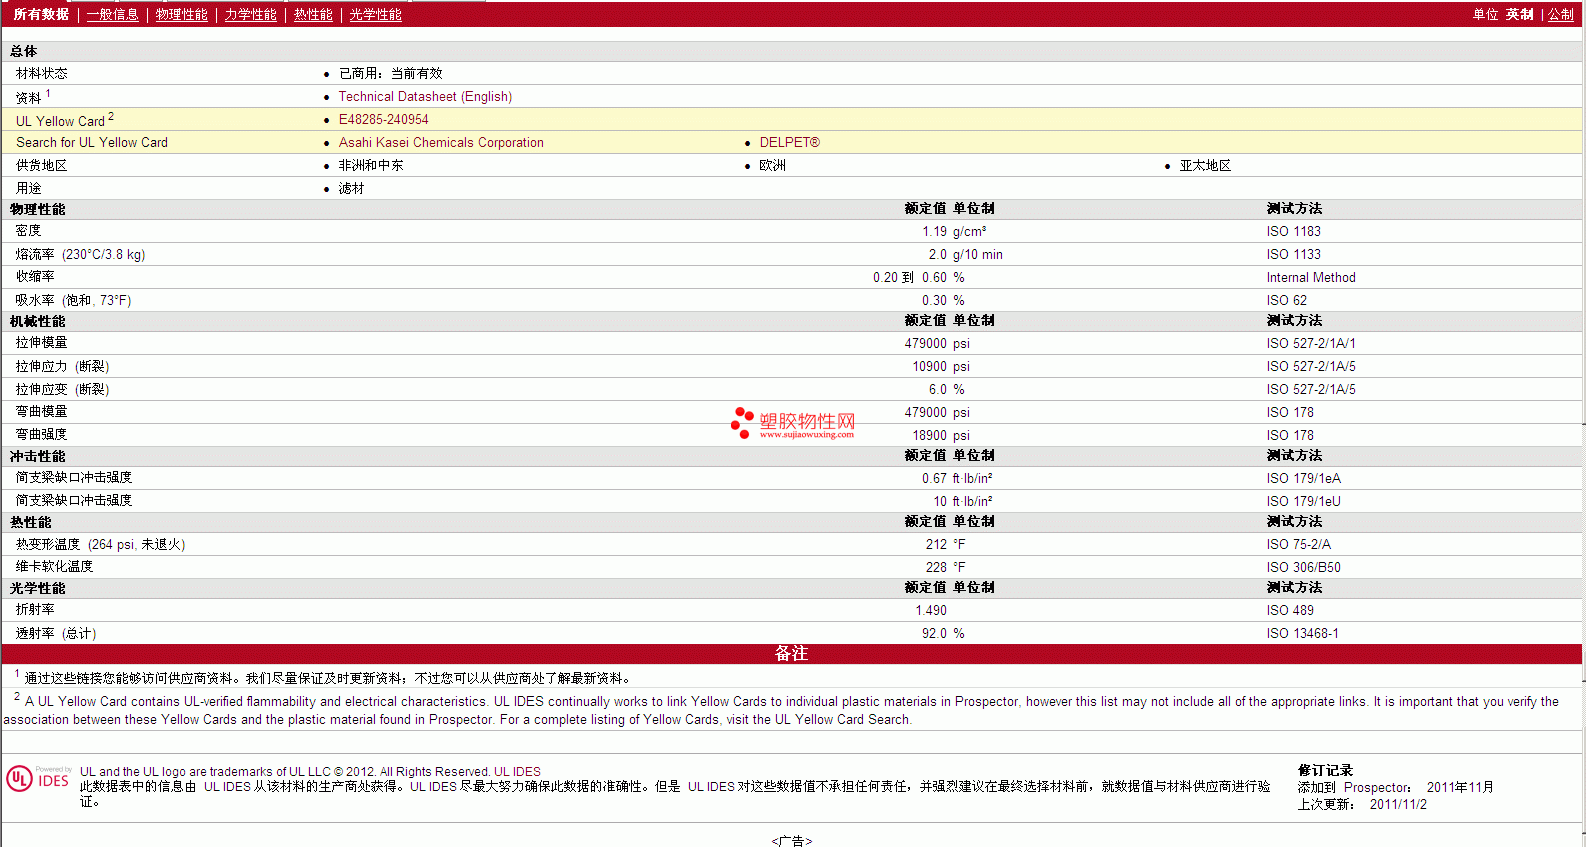The image size is (1586, 847).
Task: Click the 欧洲 region entry
Action: pos(773,165)
